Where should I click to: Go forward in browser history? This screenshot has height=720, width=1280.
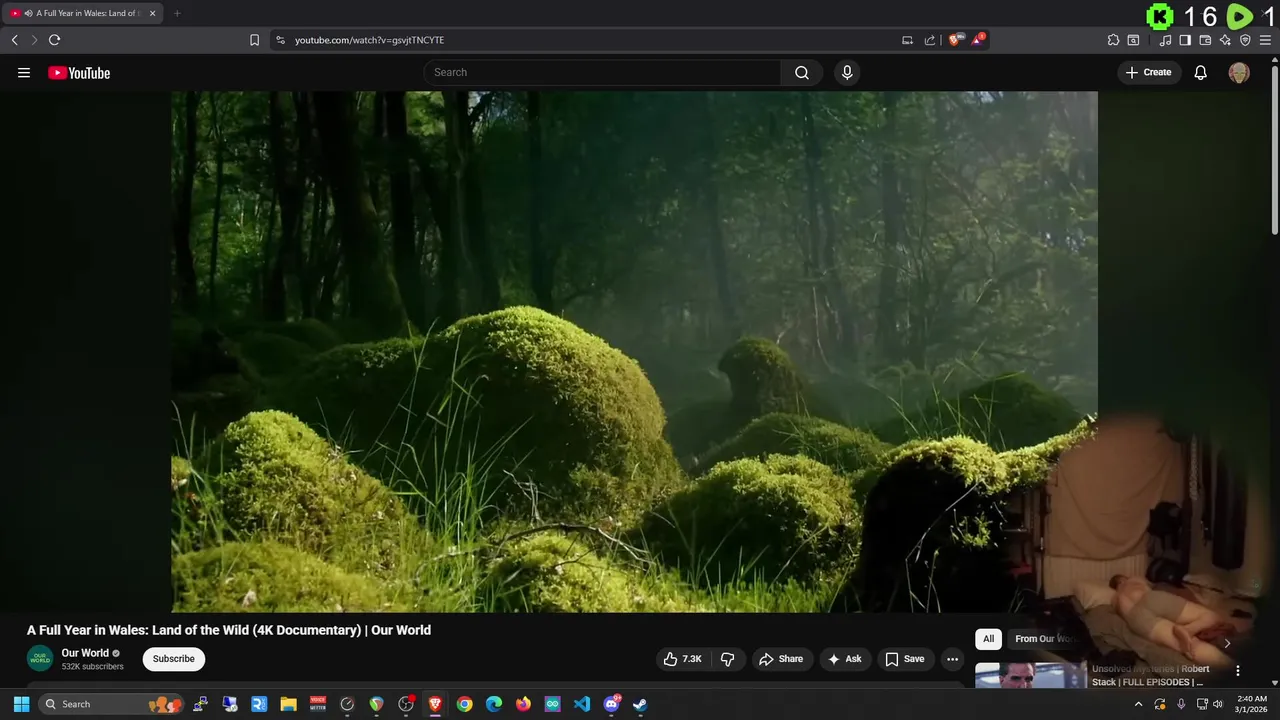pos(34,40)
